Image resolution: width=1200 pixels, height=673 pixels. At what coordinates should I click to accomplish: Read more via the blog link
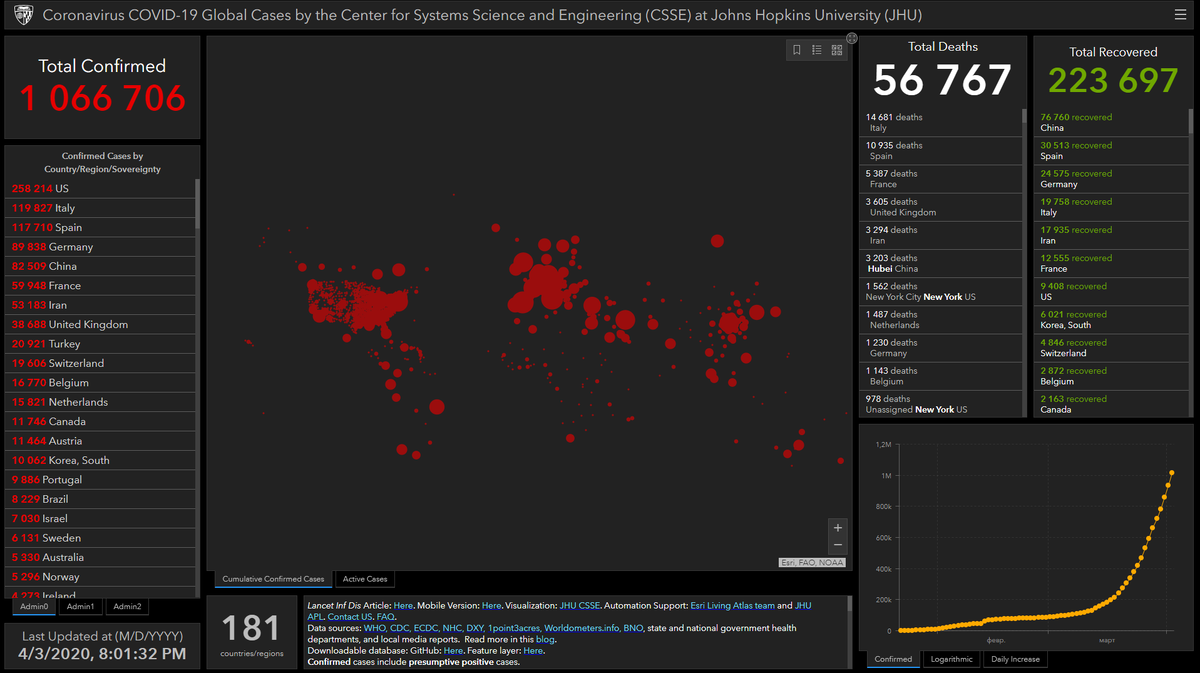(544, 639)
